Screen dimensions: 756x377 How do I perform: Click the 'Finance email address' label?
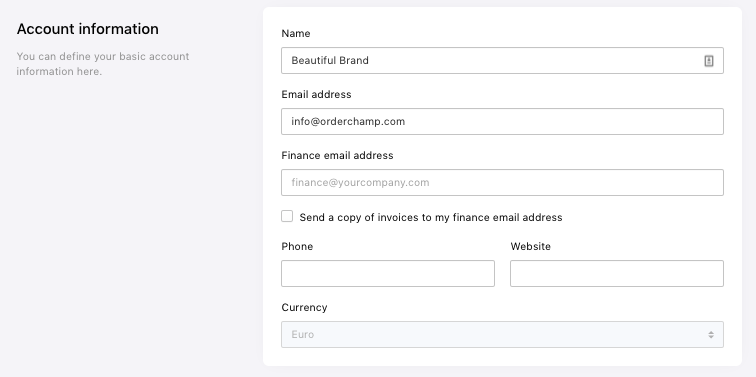[x=337, y=155]
